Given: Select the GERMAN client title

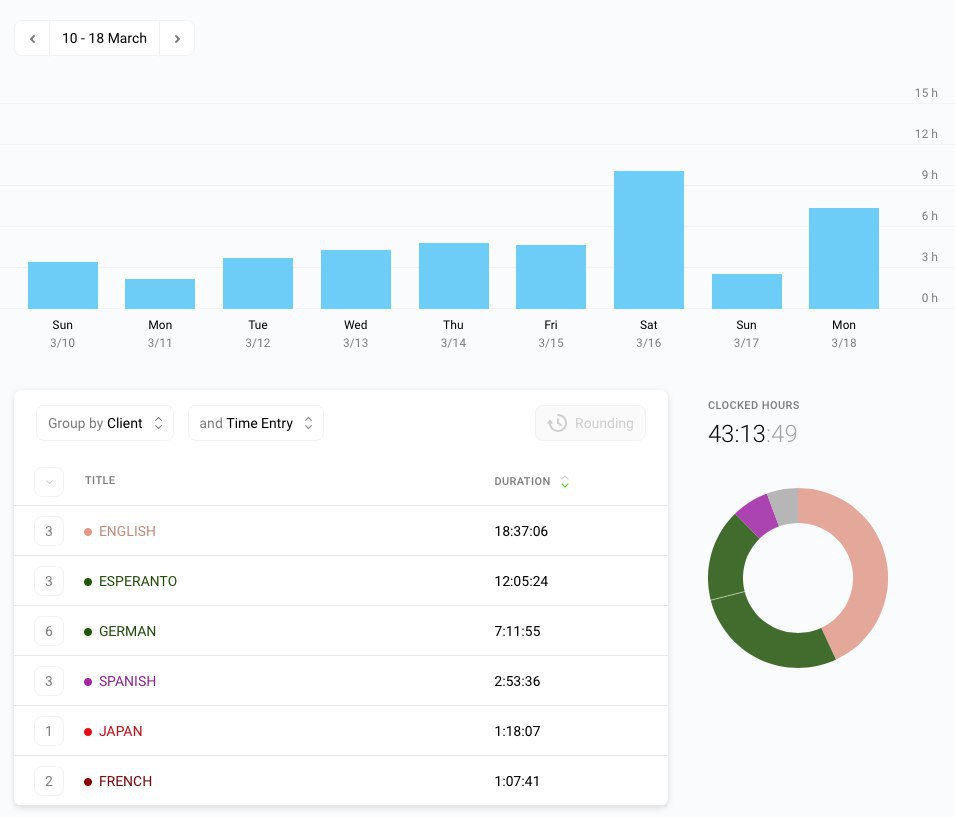Looking at the screenshot, I should [x=127, y=631].
